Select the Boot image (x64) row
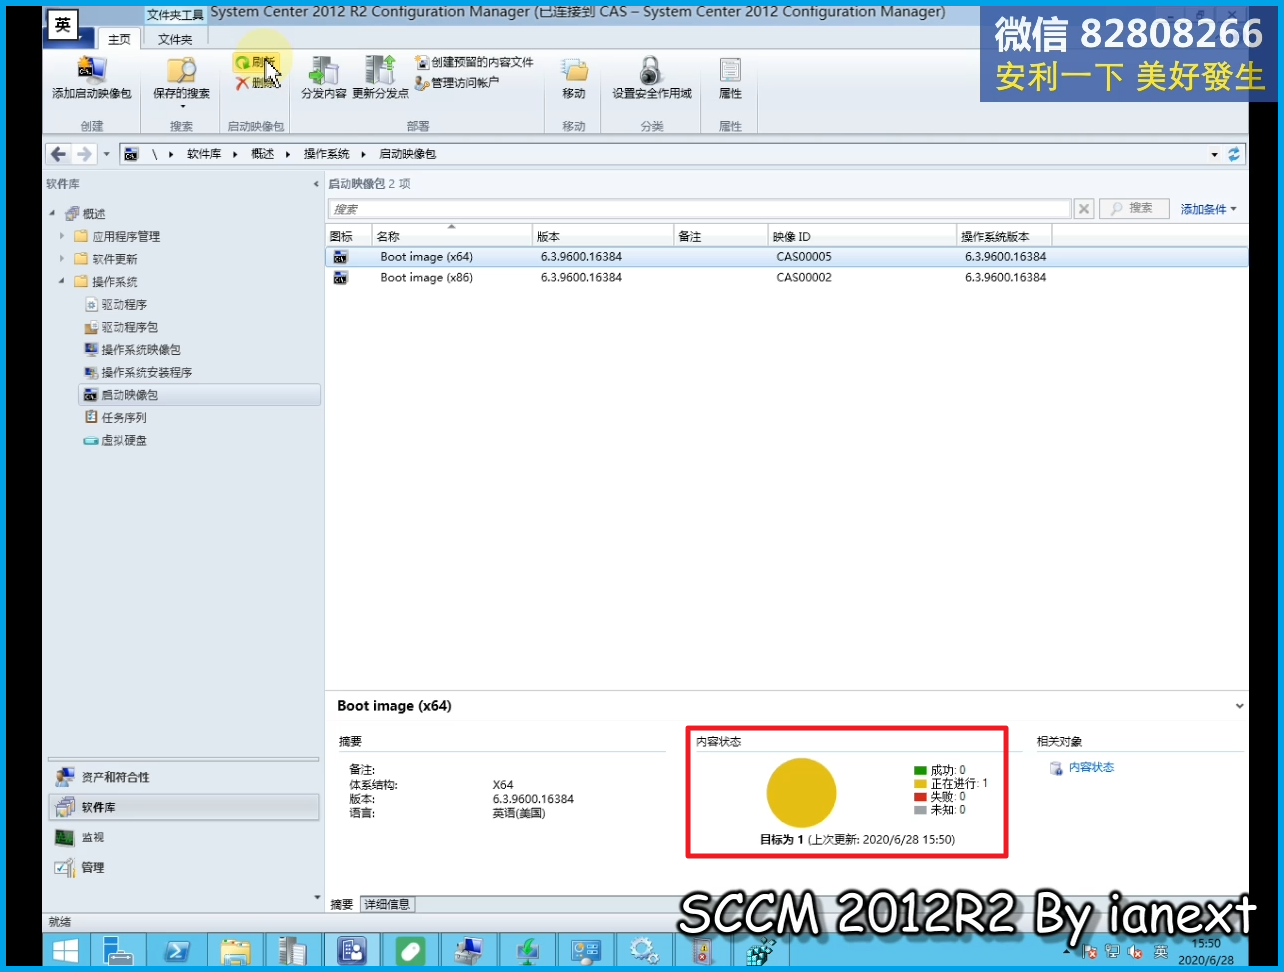1284x972 pixels. (788, 257)
